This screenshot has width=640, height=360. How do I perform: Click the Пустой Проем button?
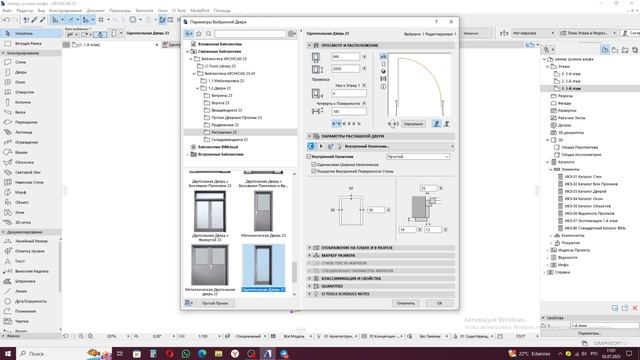pos(215,303)
